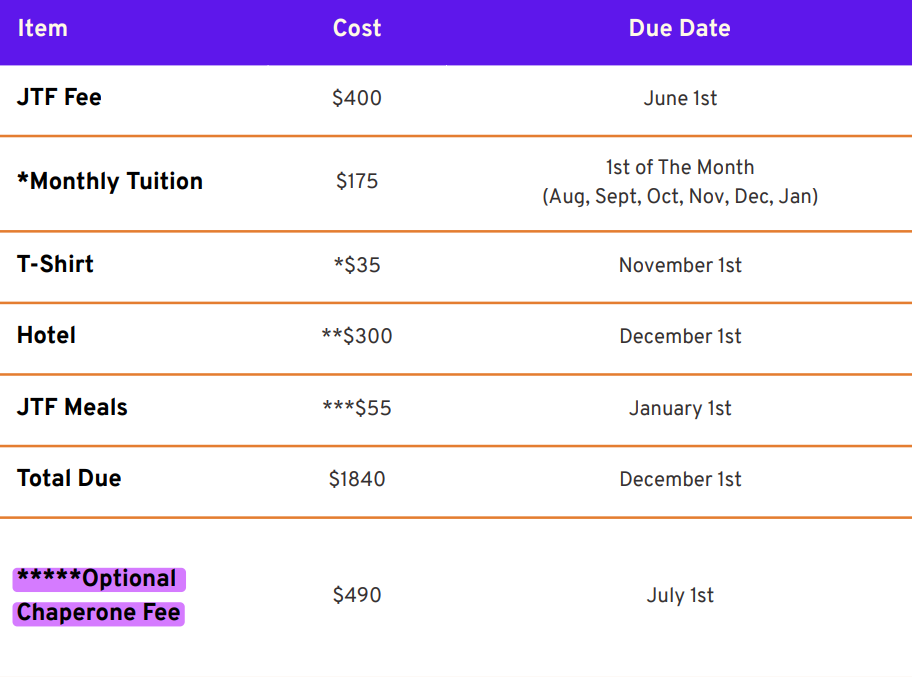Select the T-Shirt row label
Screen dimensions: 912x677
55,265
